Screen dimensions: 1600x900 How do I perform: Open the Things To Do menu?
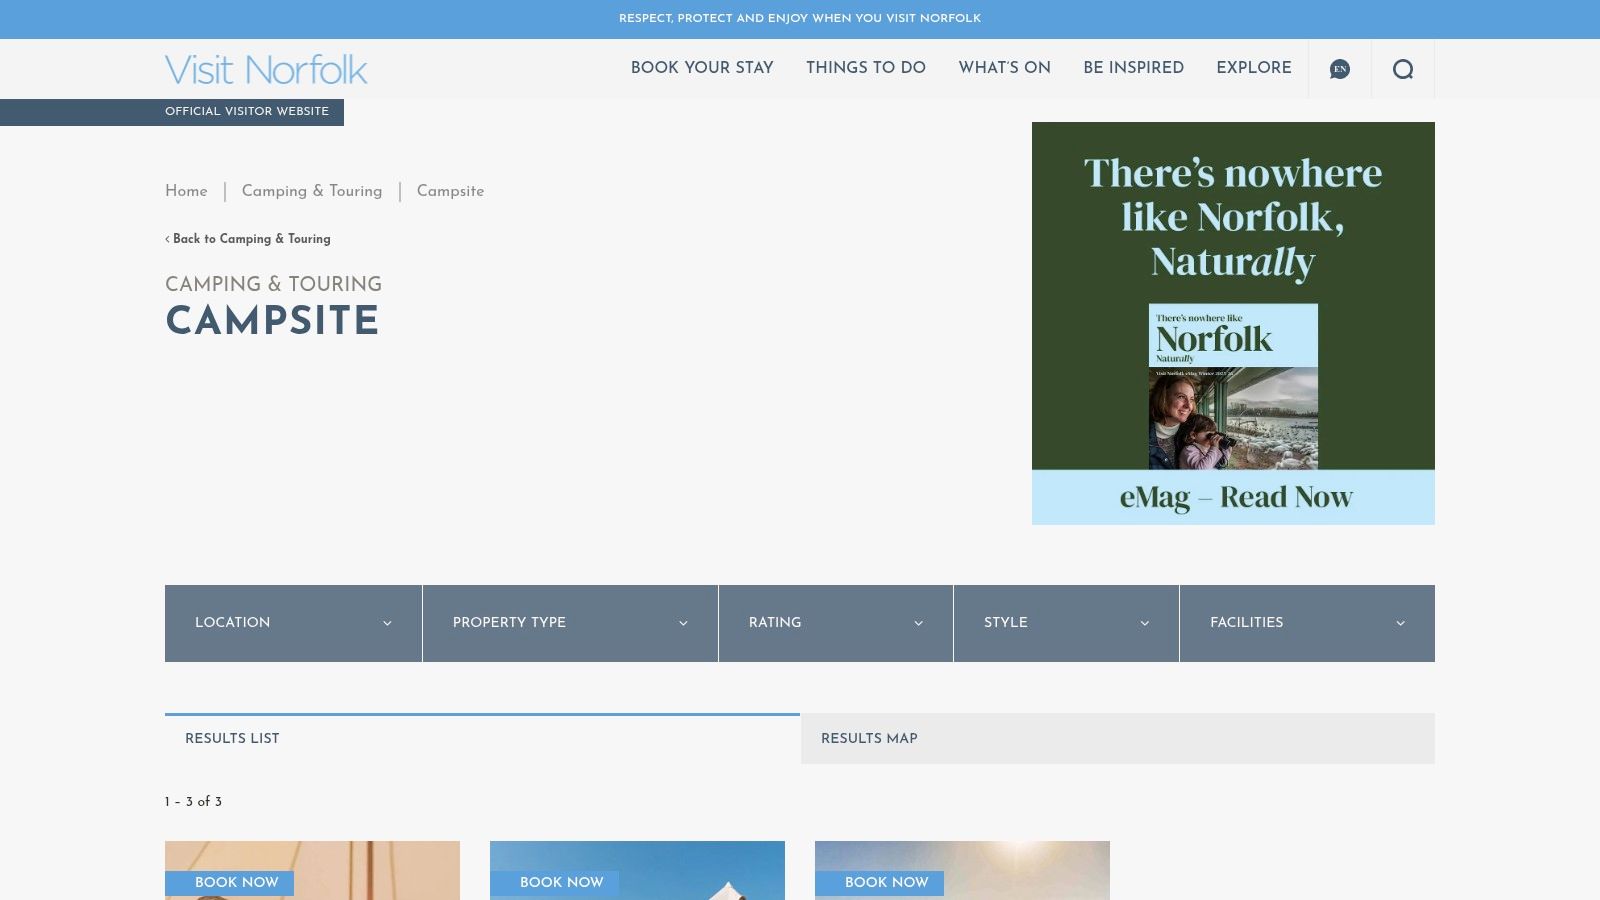coord(866,68)
